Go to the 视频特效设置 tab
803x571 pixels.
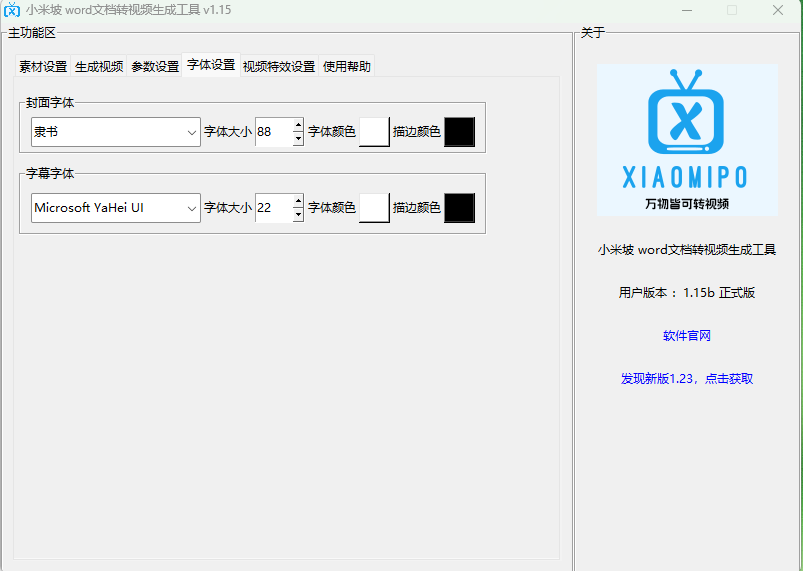click(278, 67)
